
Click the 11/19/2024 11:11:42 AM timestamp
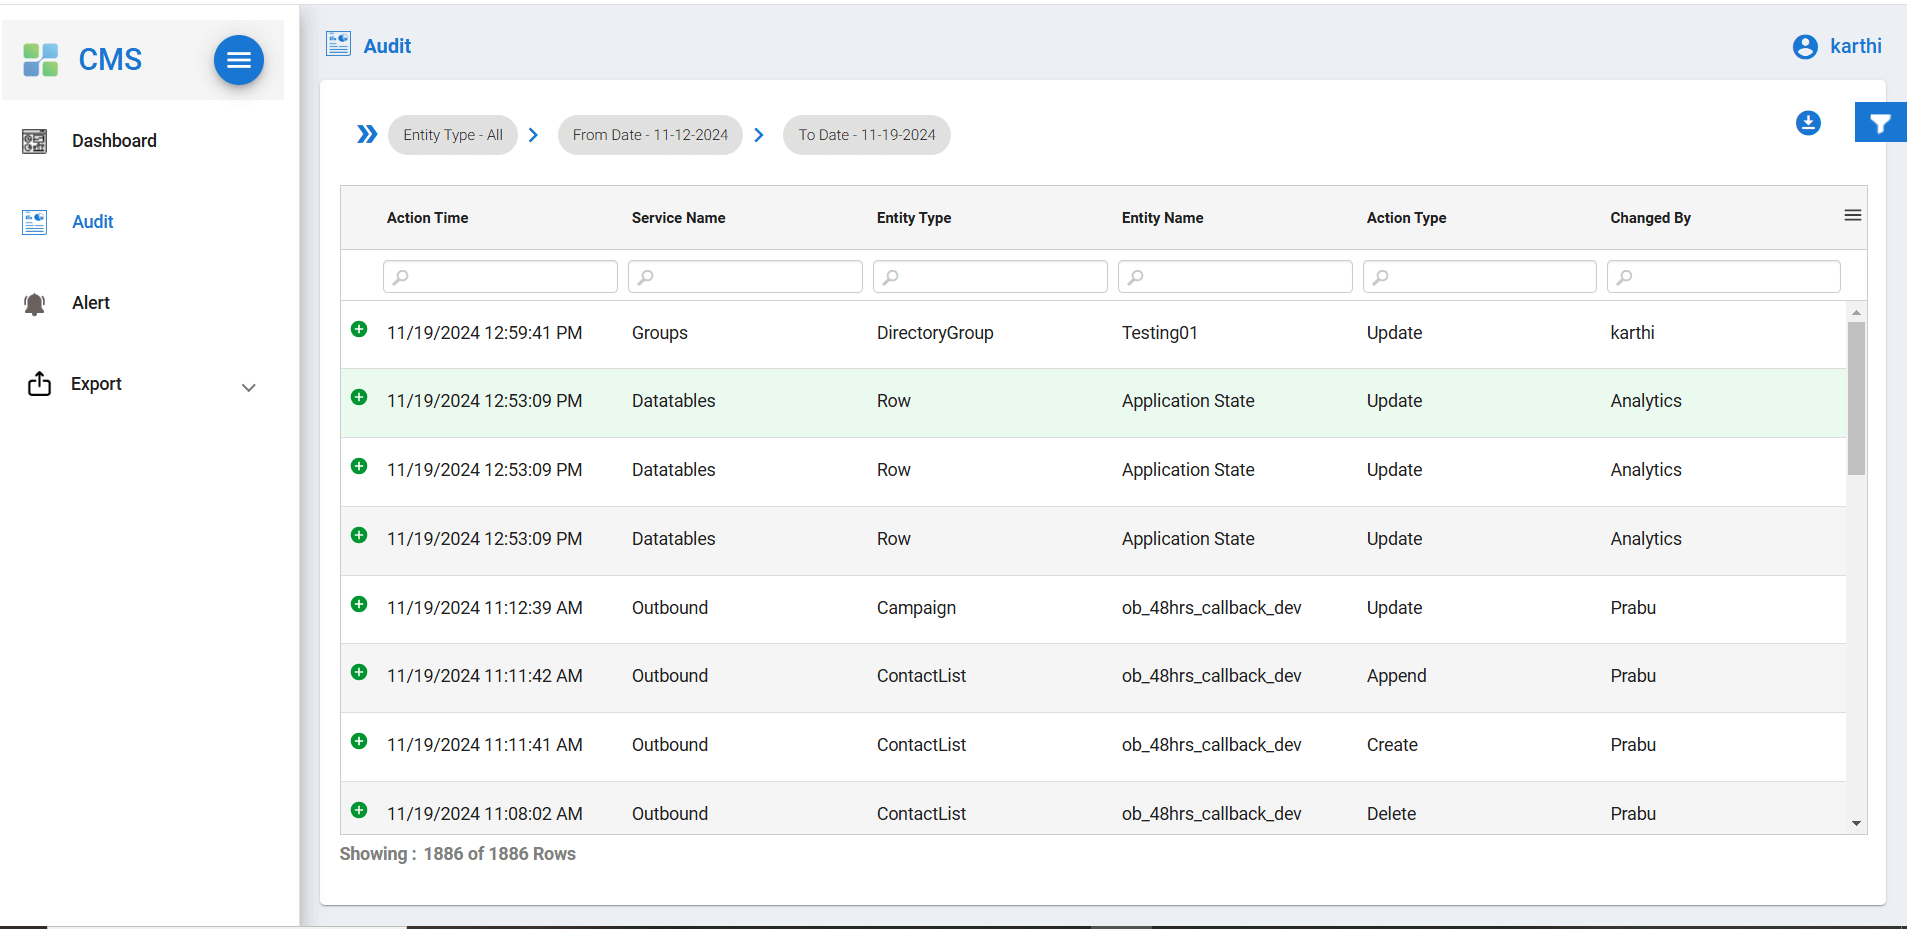pyautogui.click(x=484, y=676)
